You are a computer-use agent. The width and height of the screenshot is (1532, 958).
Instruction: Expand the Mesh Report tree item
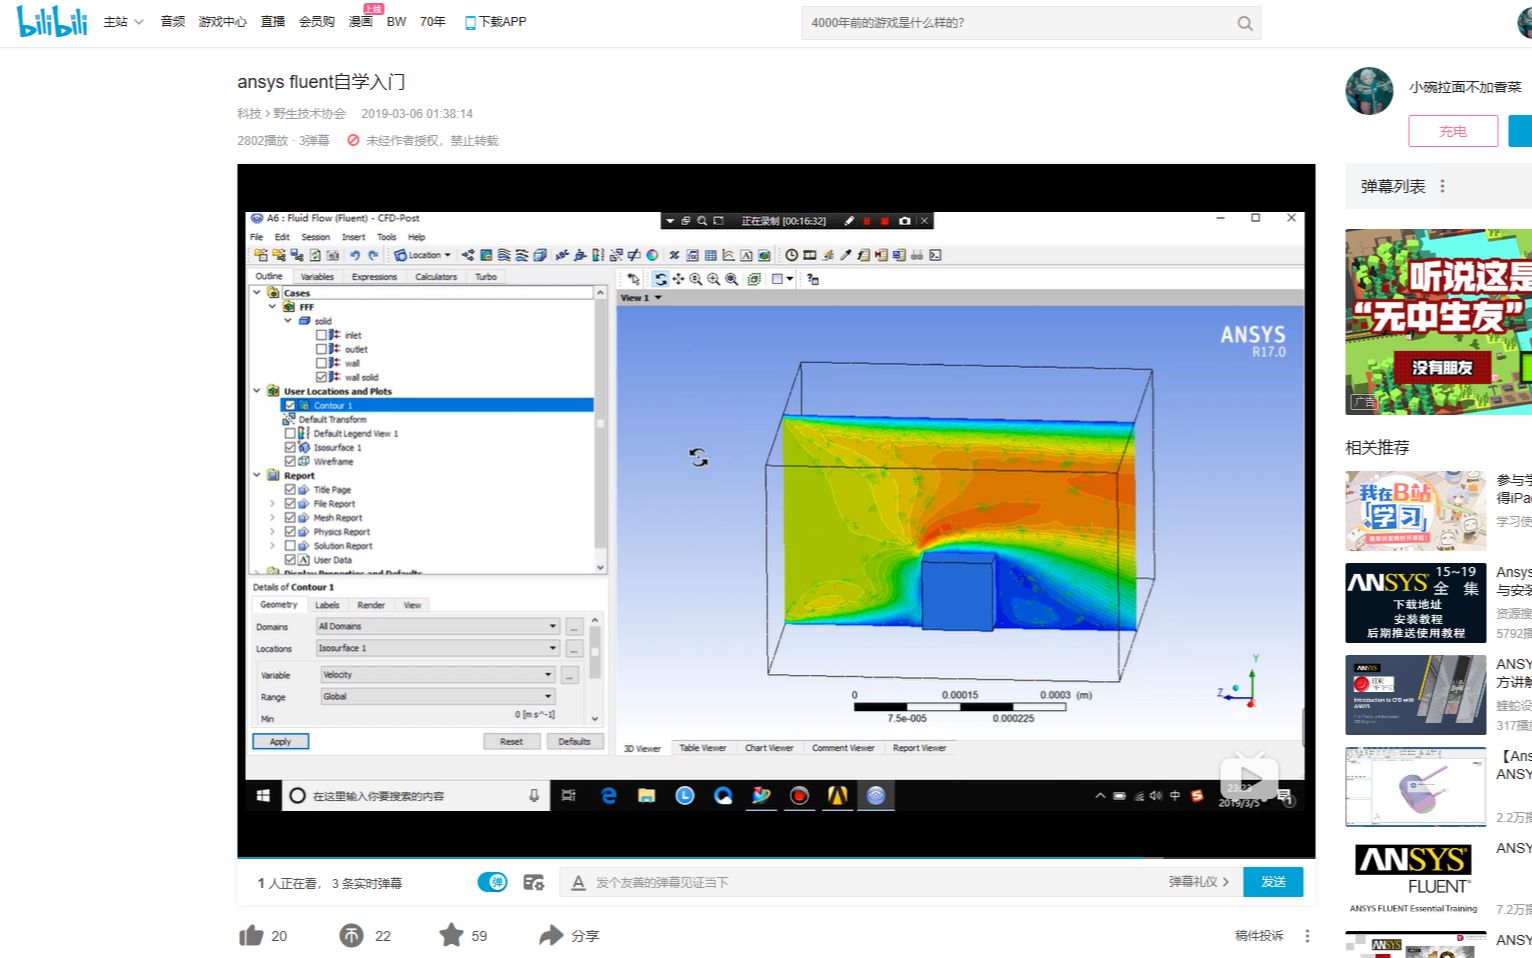tap(272, 517)
